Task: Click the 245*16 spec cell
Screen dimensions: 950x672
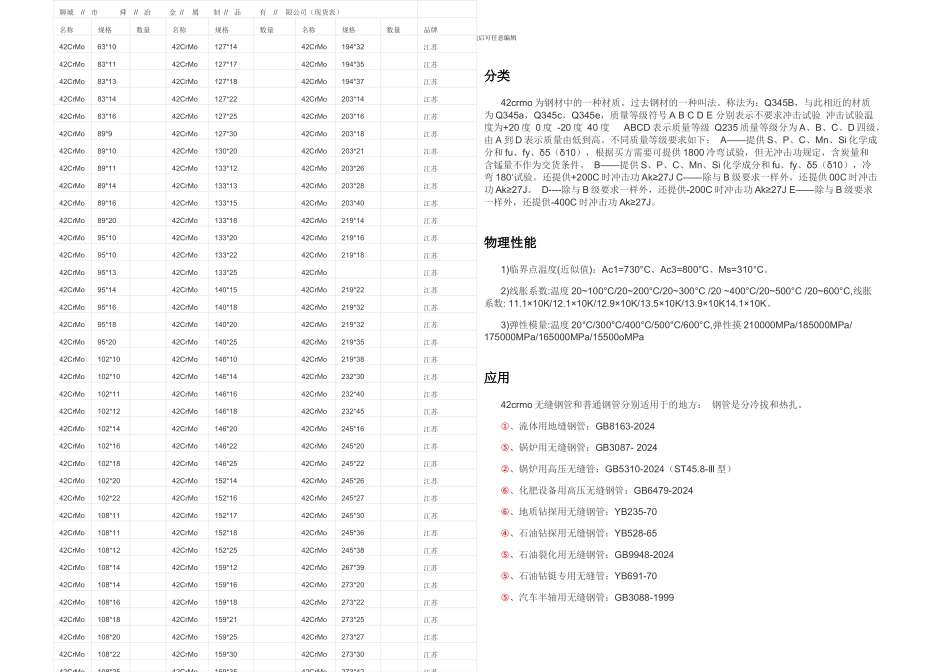Action: tap(353, 429)
